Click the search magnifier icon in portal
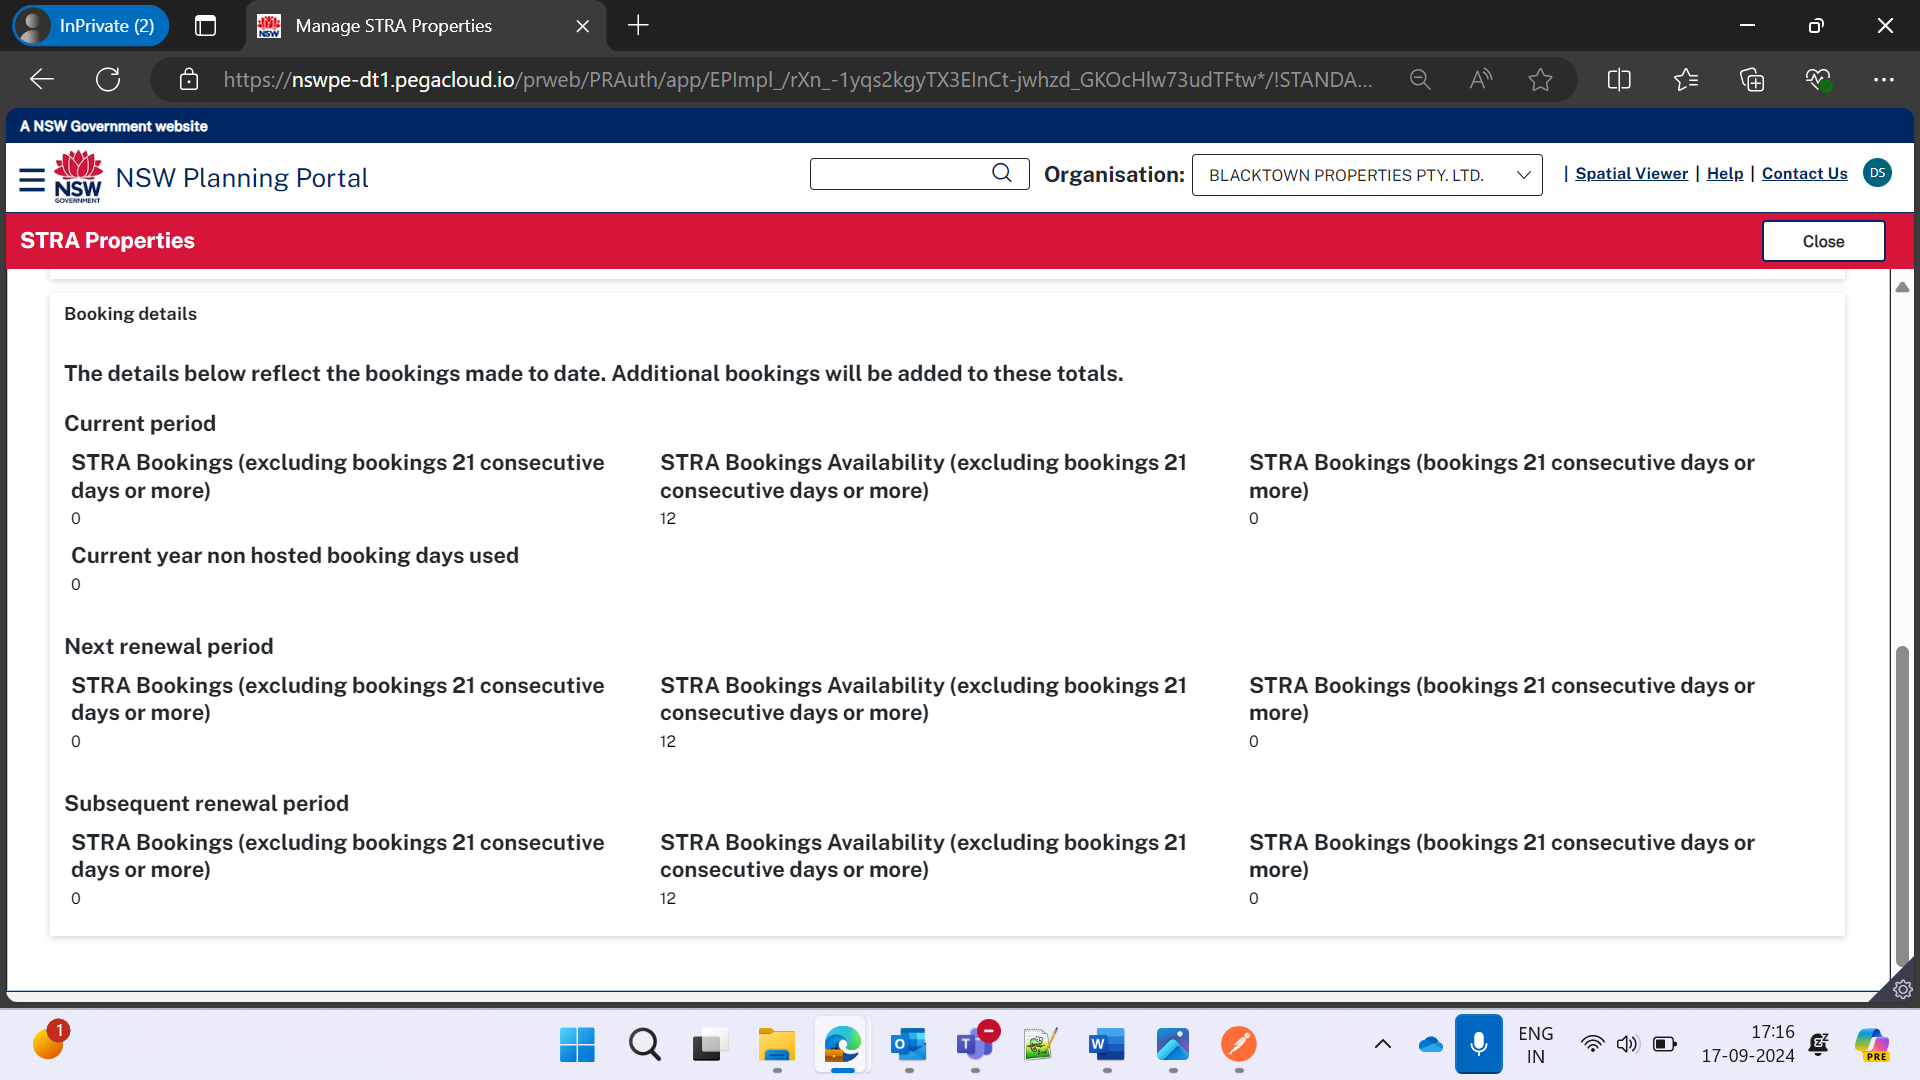The height and width of the screenshot is (1080, 1920). point(1001,173)
